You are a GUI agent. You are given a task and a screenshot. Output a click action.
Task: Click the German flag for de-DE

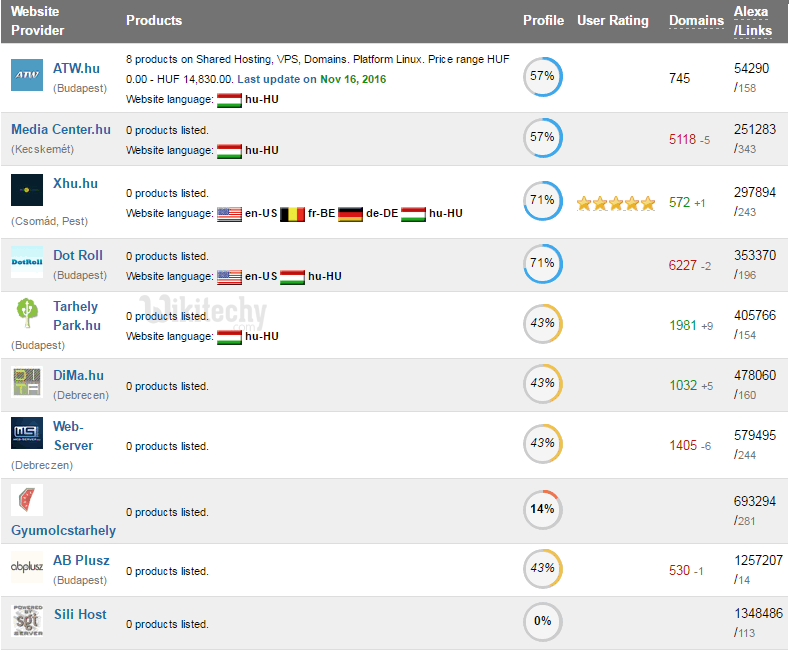[350, 213]
